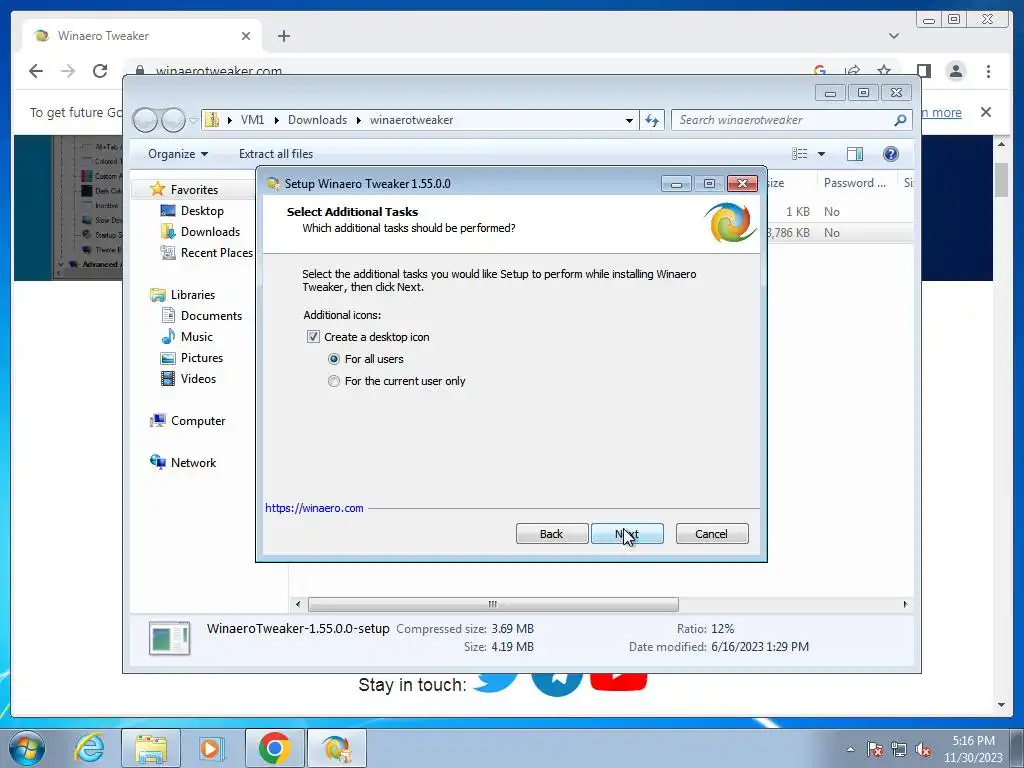Click the search magnifier icon in Explorer
Viewport: 1024px width, 768px height.
pyautogui.click(x=901, y=120)
